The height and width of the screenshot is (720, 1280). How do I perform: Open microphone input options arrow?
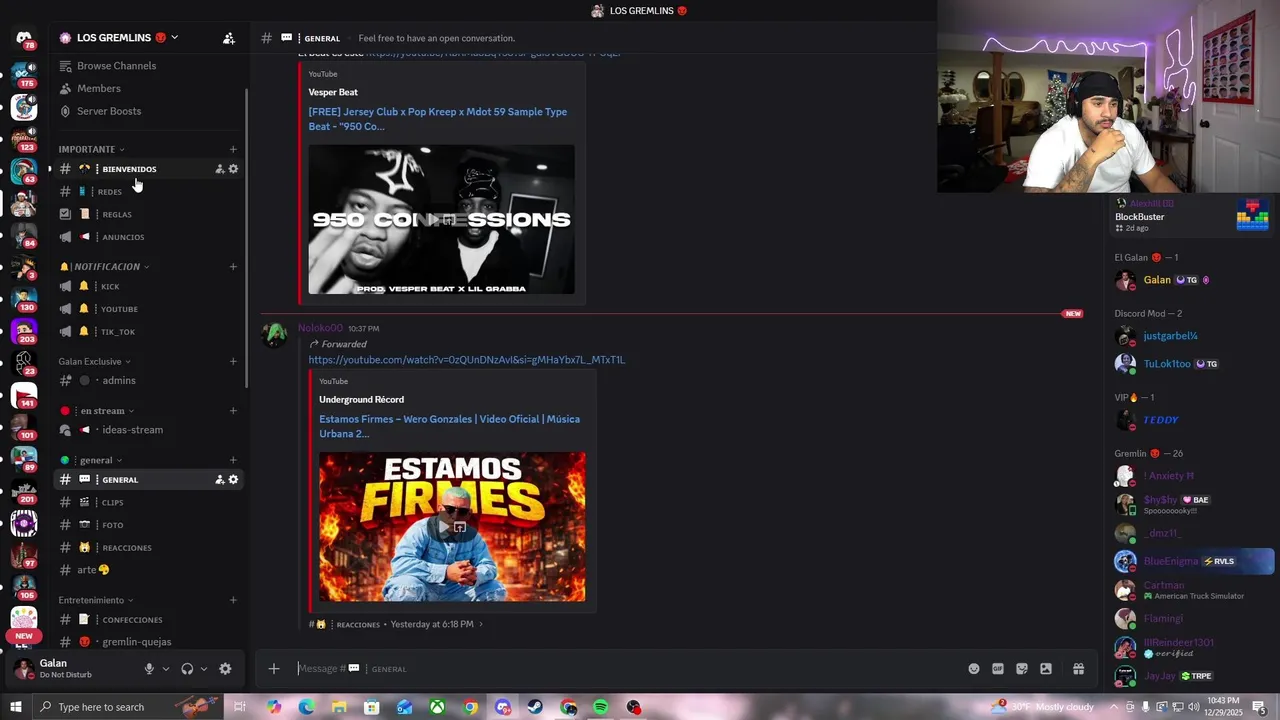click(166, 669)
